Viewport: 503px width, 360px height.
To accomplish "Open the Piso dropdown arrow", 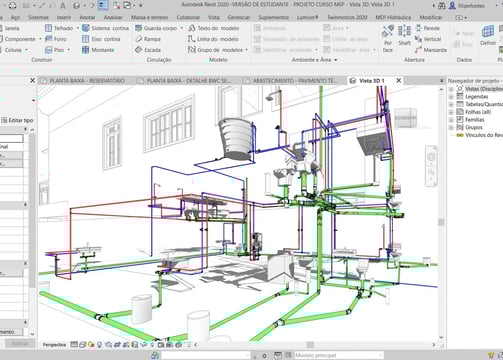I will point(69,50).
